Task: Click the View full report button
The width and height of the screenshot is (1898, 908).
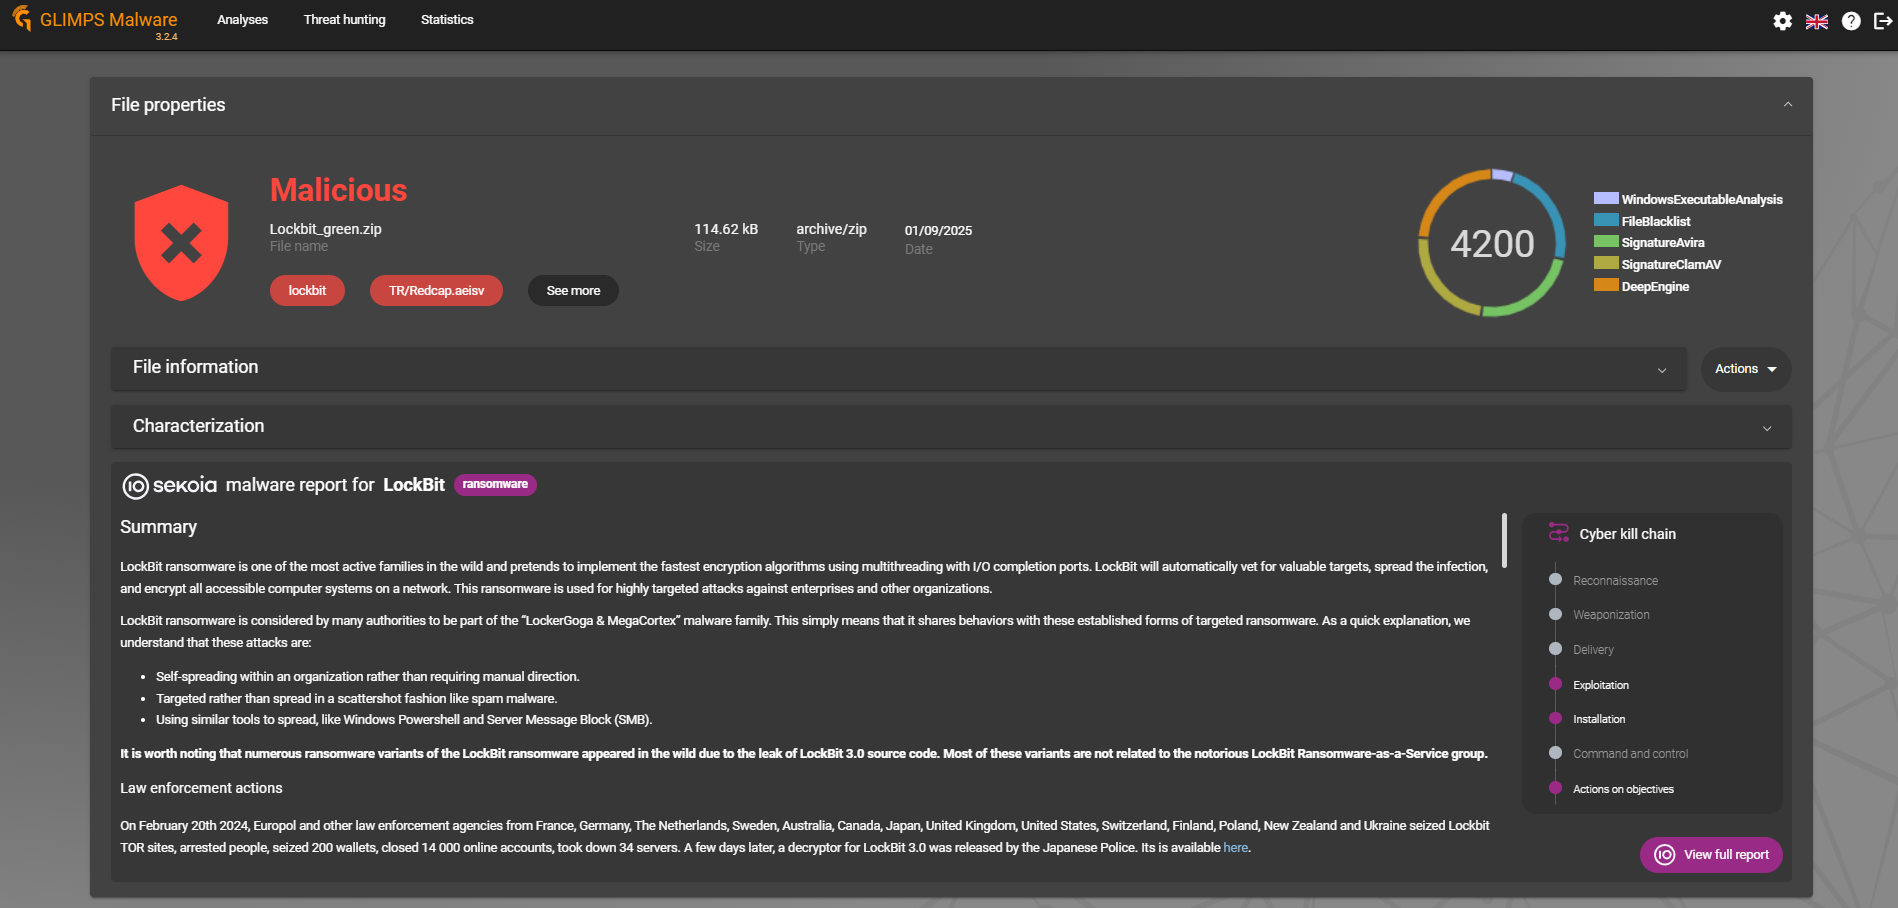Action: (1711, 855)
